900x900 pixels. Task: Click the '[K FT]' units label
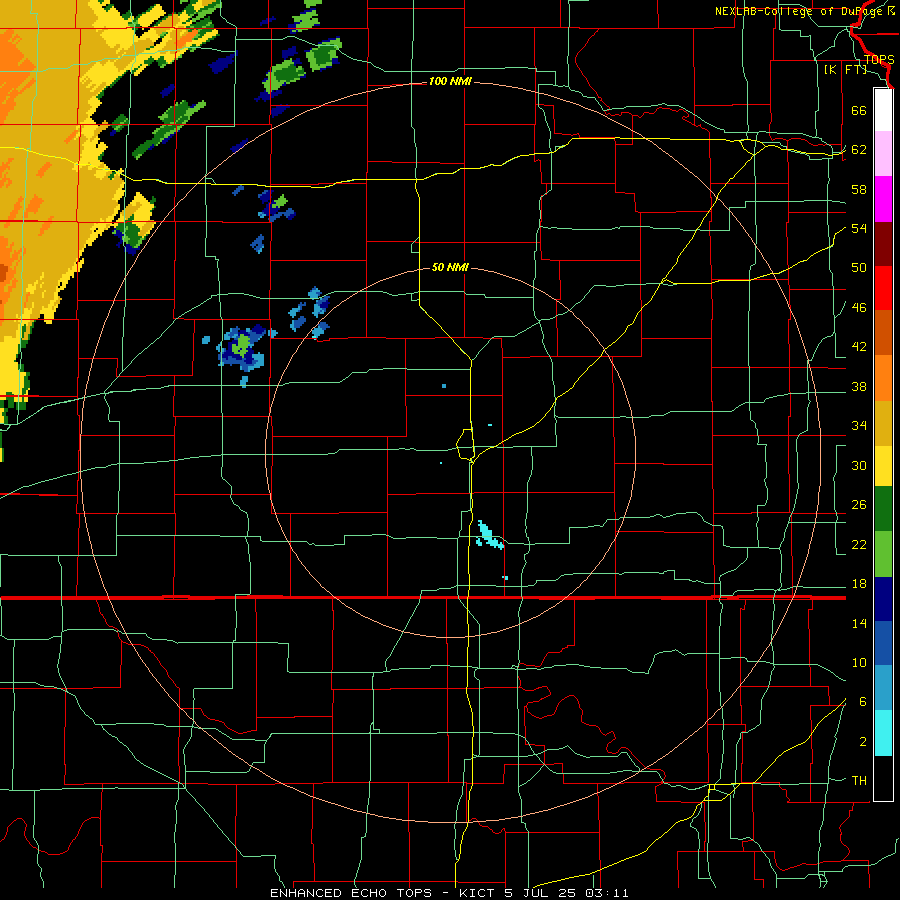tap(845, 70)
